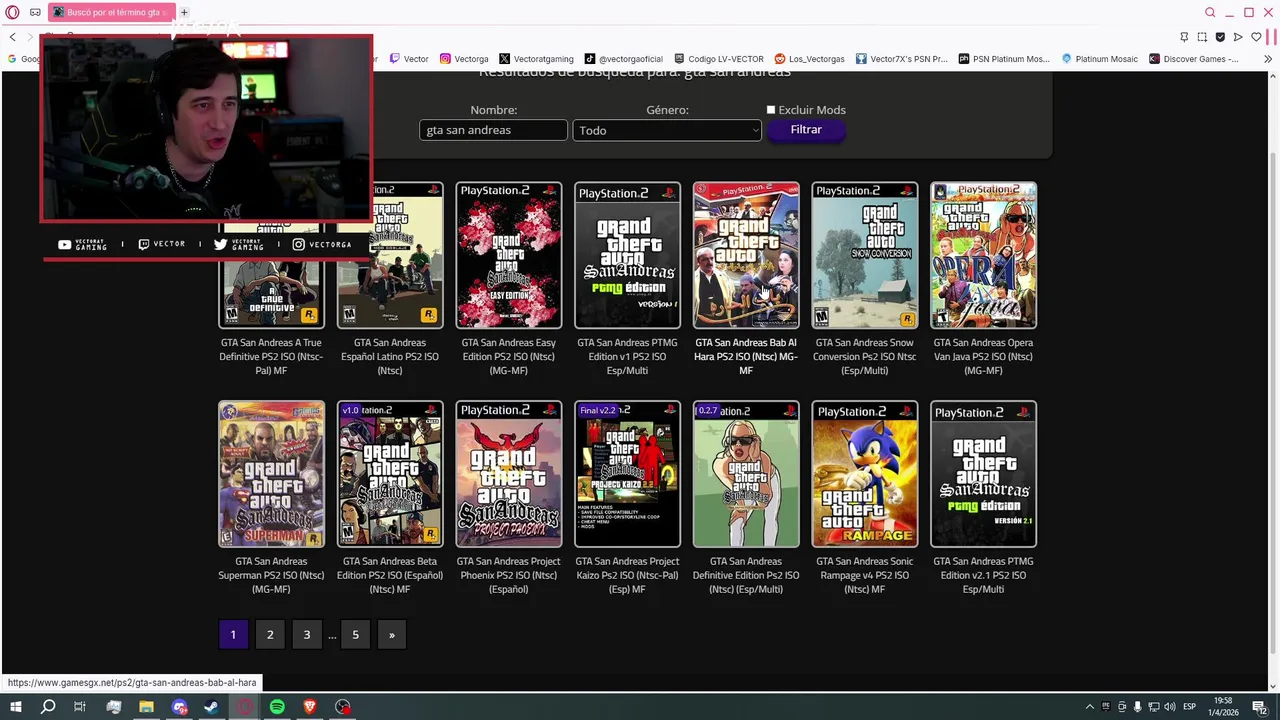Image resolution: width=1280 pixels, height=720 pixels.
Task: Open the Vector Twitch bookmark
Action: point(409,59)
